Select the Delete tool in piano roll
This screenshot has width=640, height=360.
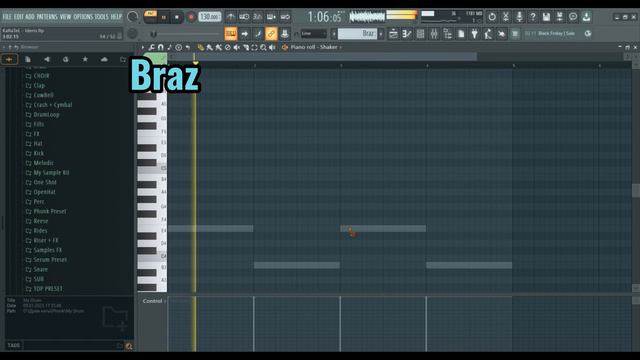tap(228, 47)
